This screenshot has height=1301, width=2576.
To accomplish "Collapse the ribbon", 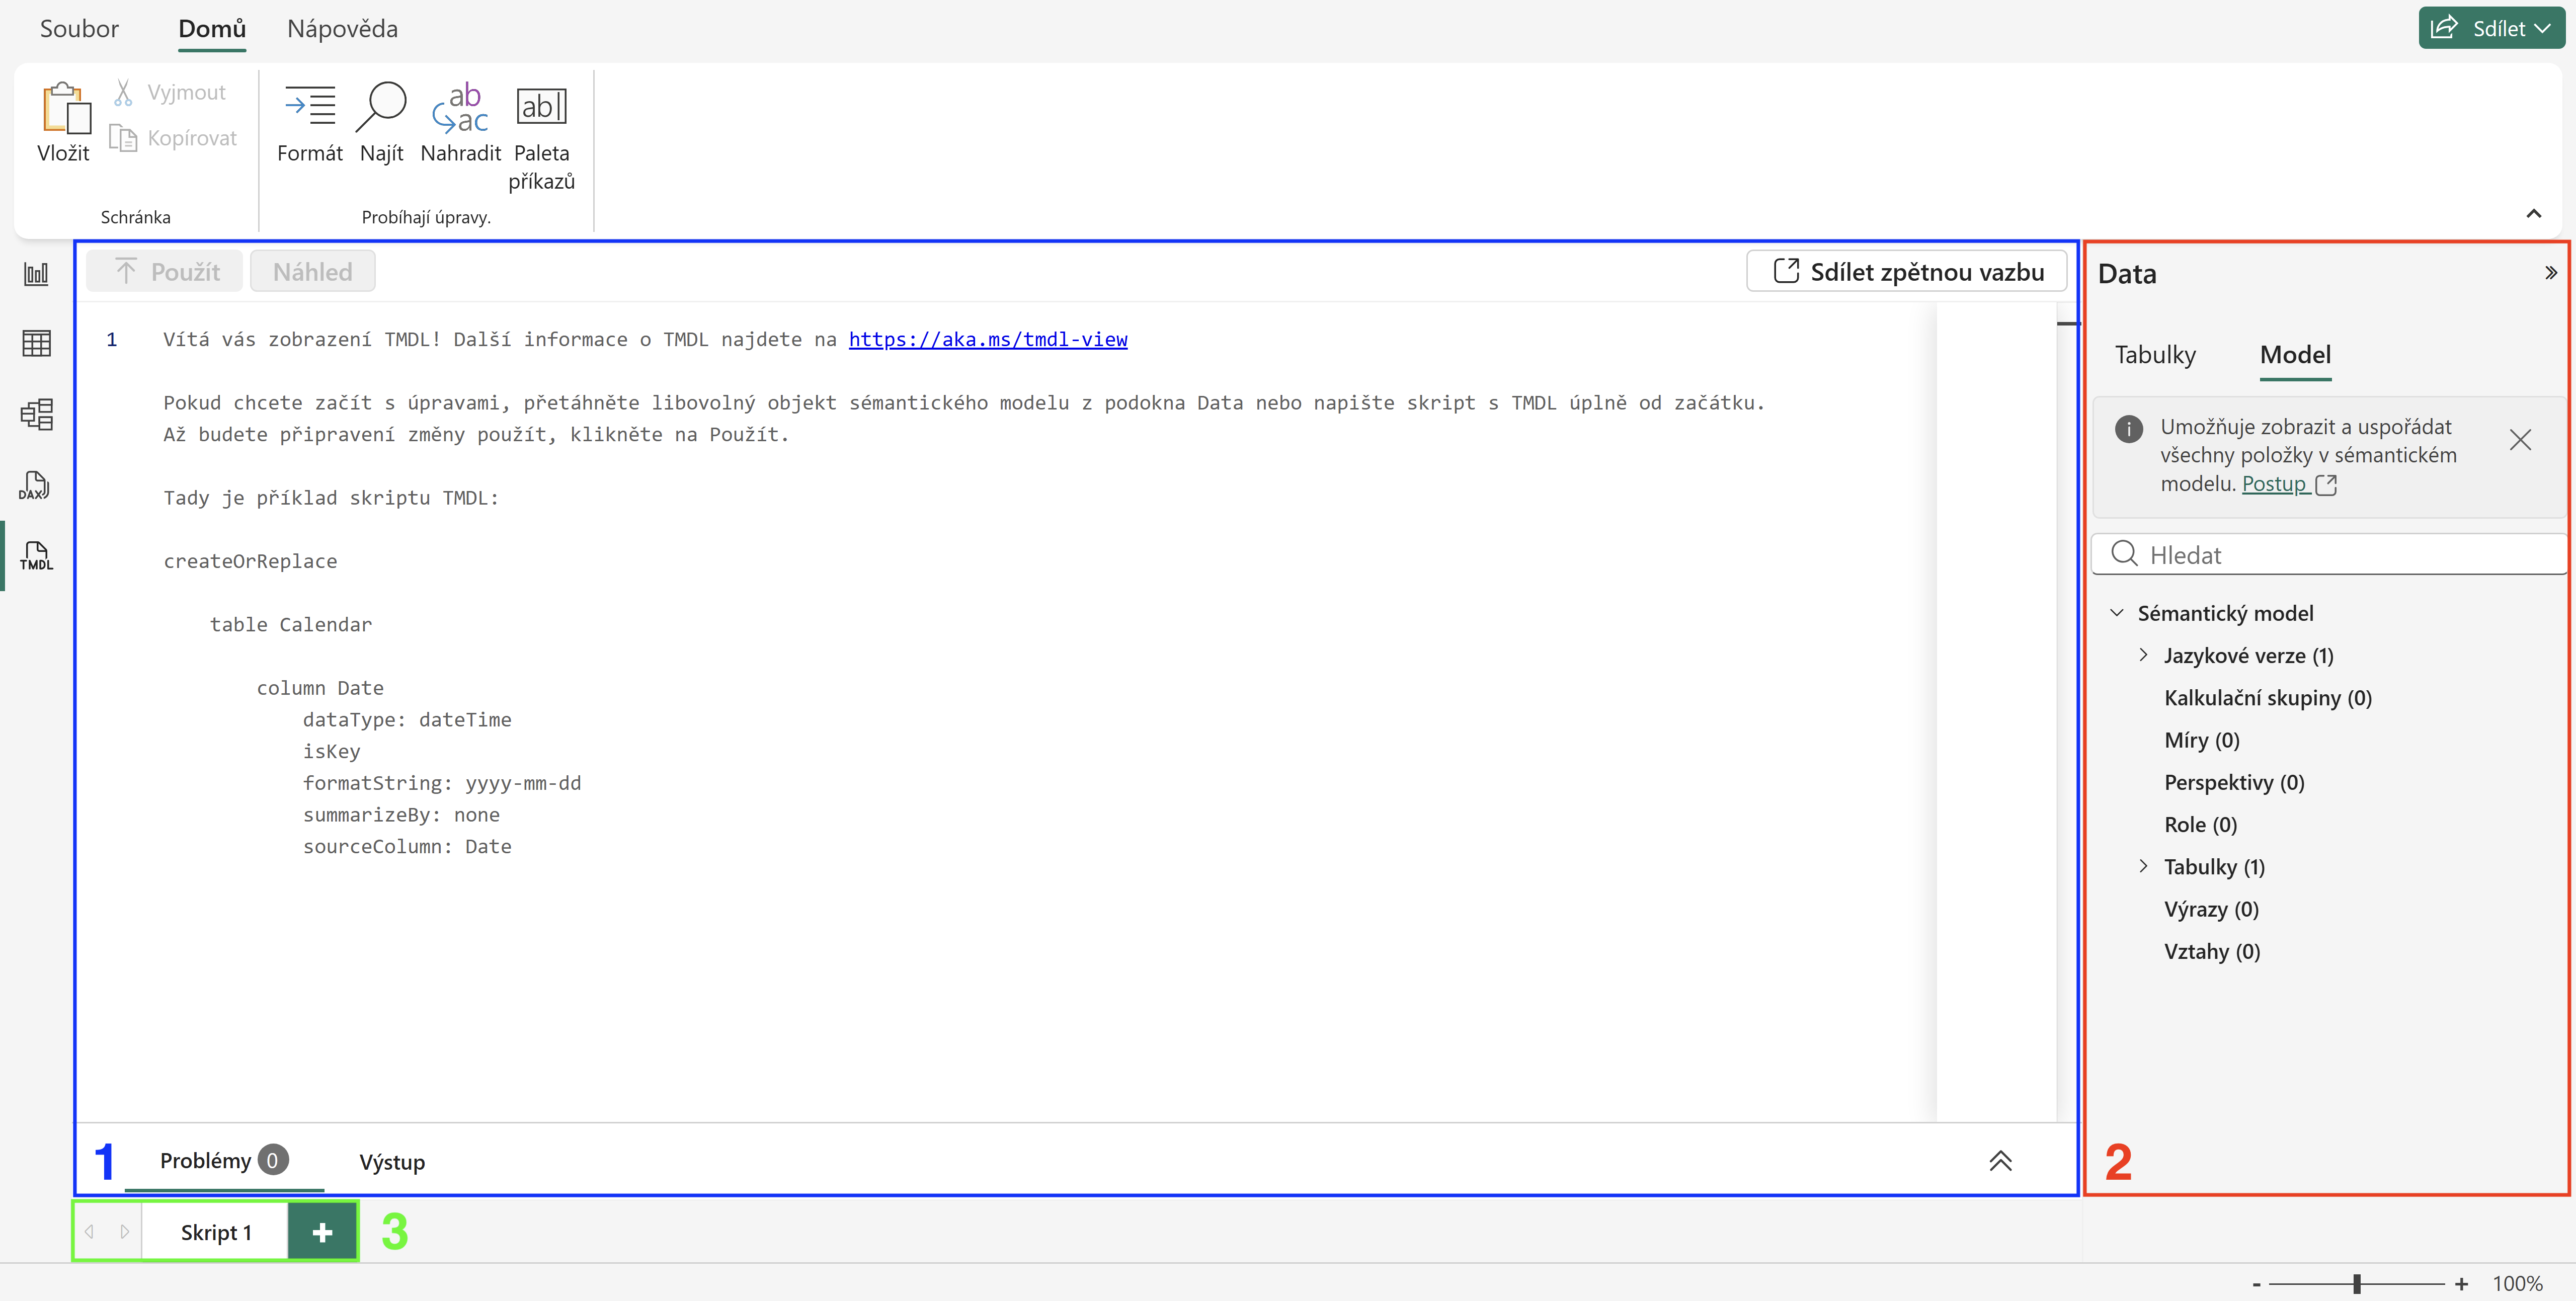I will click(x=2533, y=214).
